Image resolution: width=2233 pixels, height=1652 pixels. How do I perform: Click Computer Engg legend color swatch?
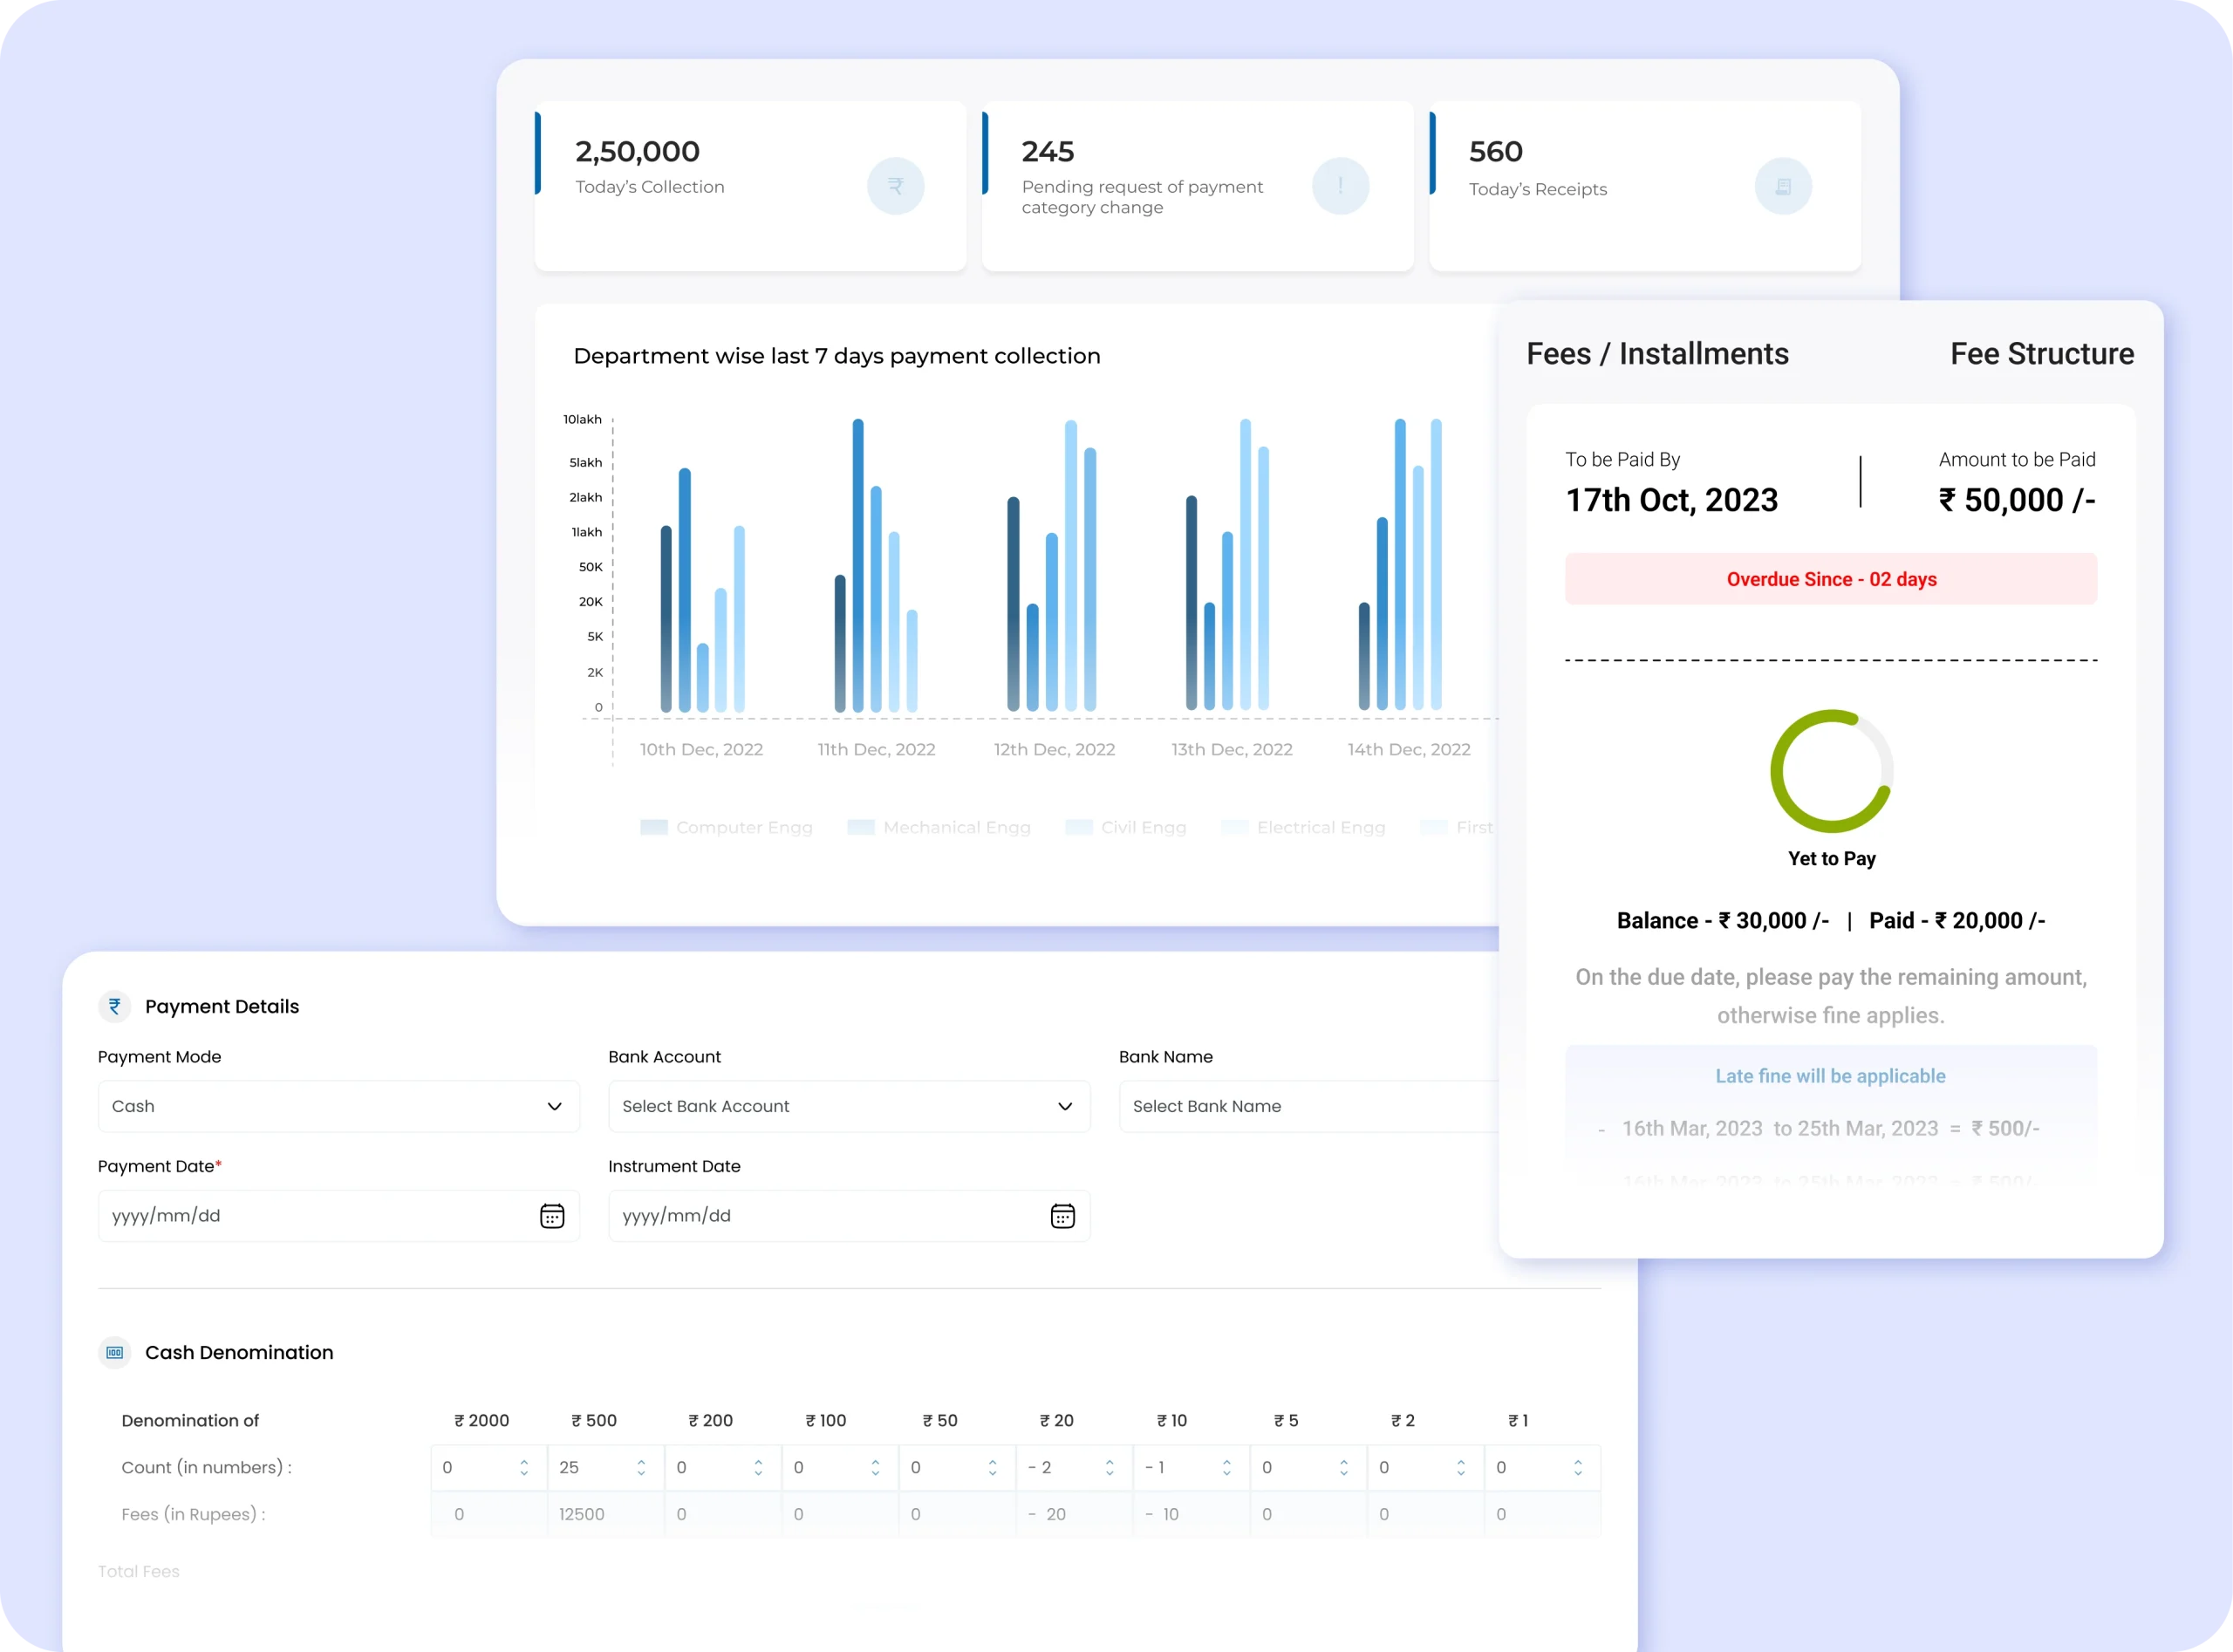point(654,827)
